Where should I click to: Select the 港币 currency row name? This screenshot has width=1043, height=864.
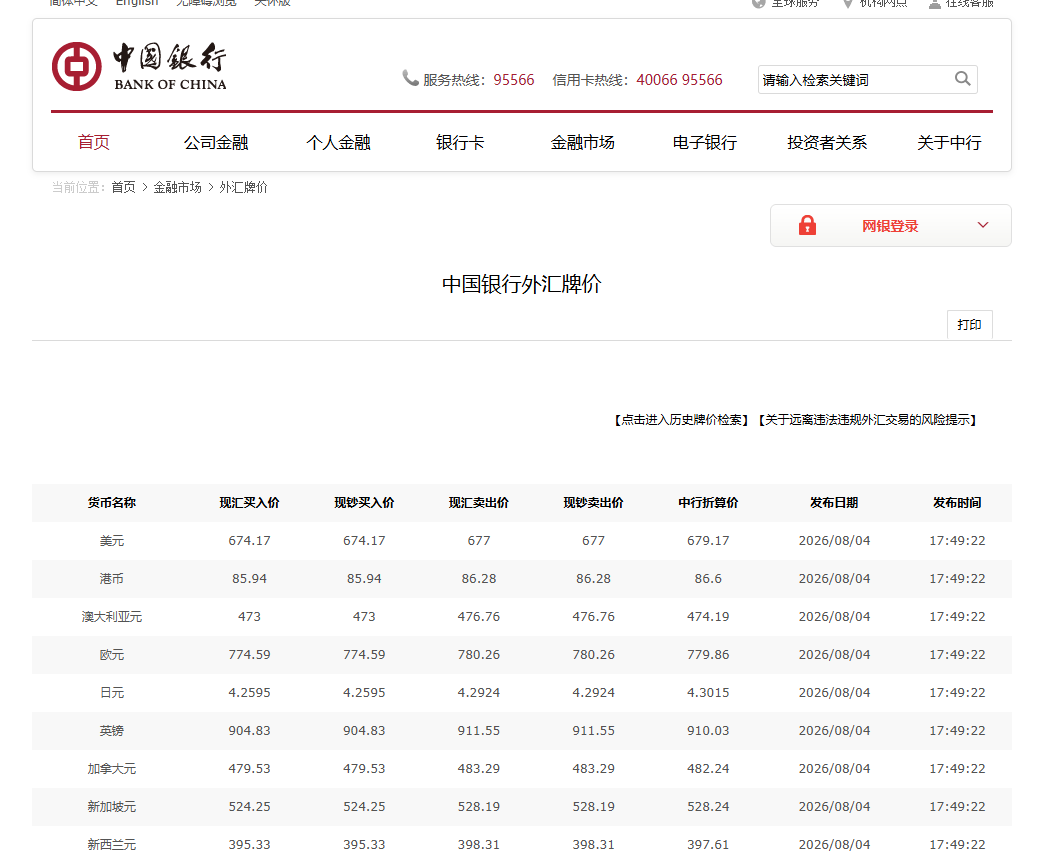pos(112,579)
